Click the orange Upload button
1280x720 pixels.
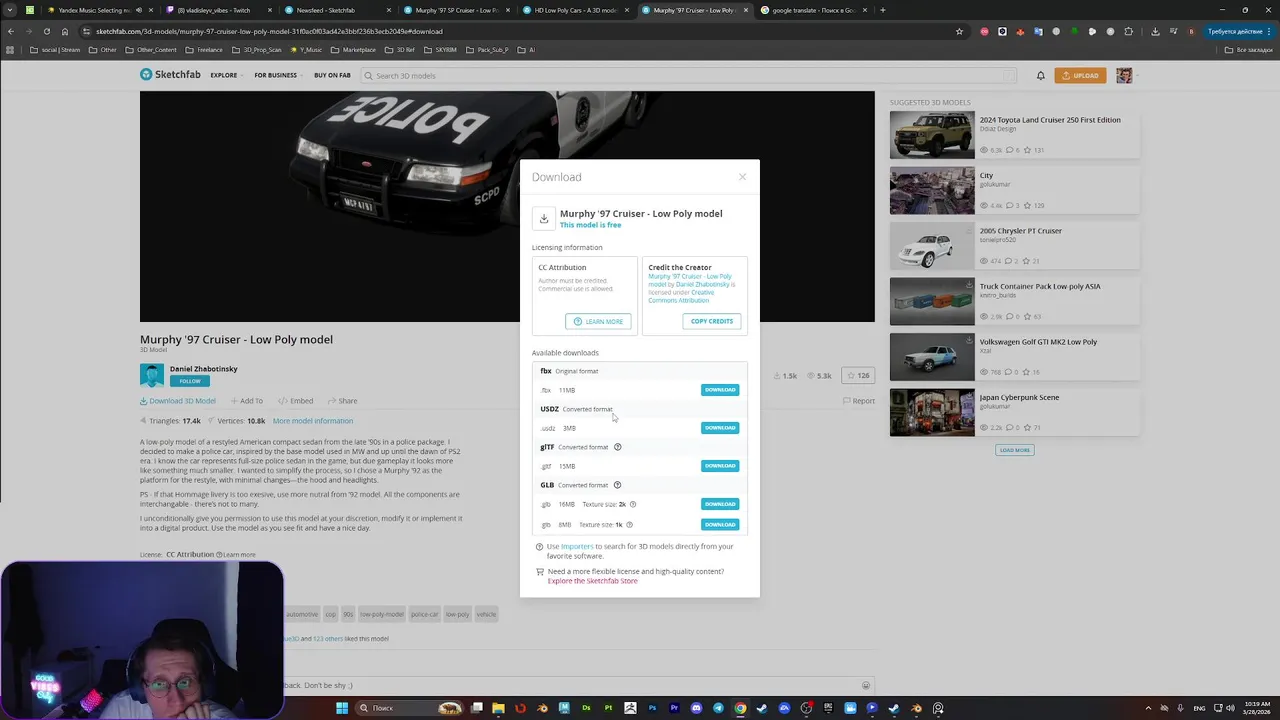tap(1080, 75)
